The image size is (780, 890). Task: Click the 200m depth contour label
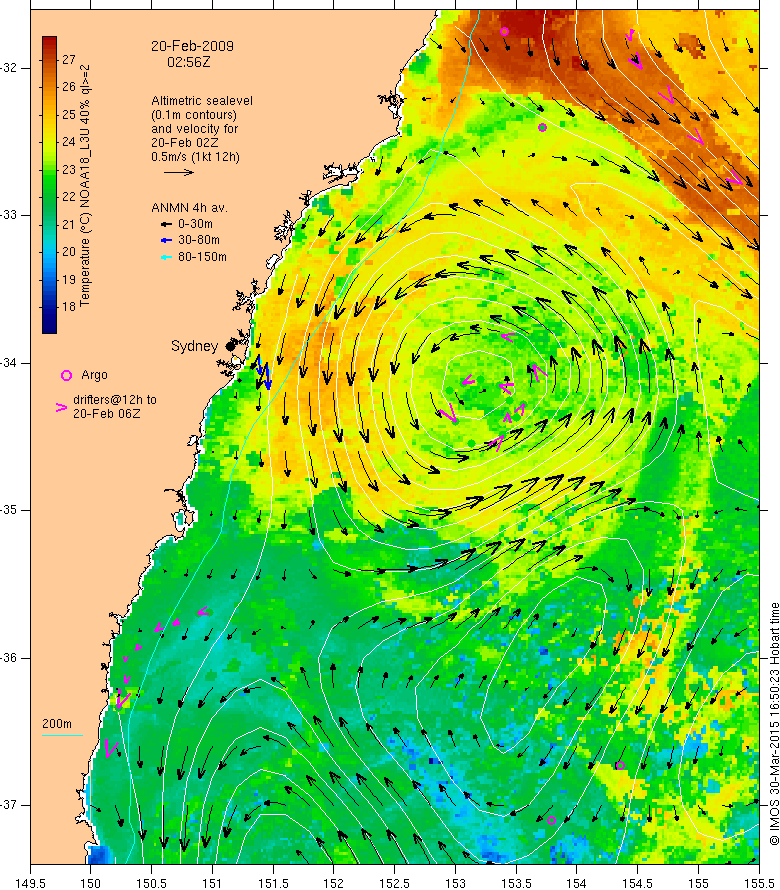point(57,724)
